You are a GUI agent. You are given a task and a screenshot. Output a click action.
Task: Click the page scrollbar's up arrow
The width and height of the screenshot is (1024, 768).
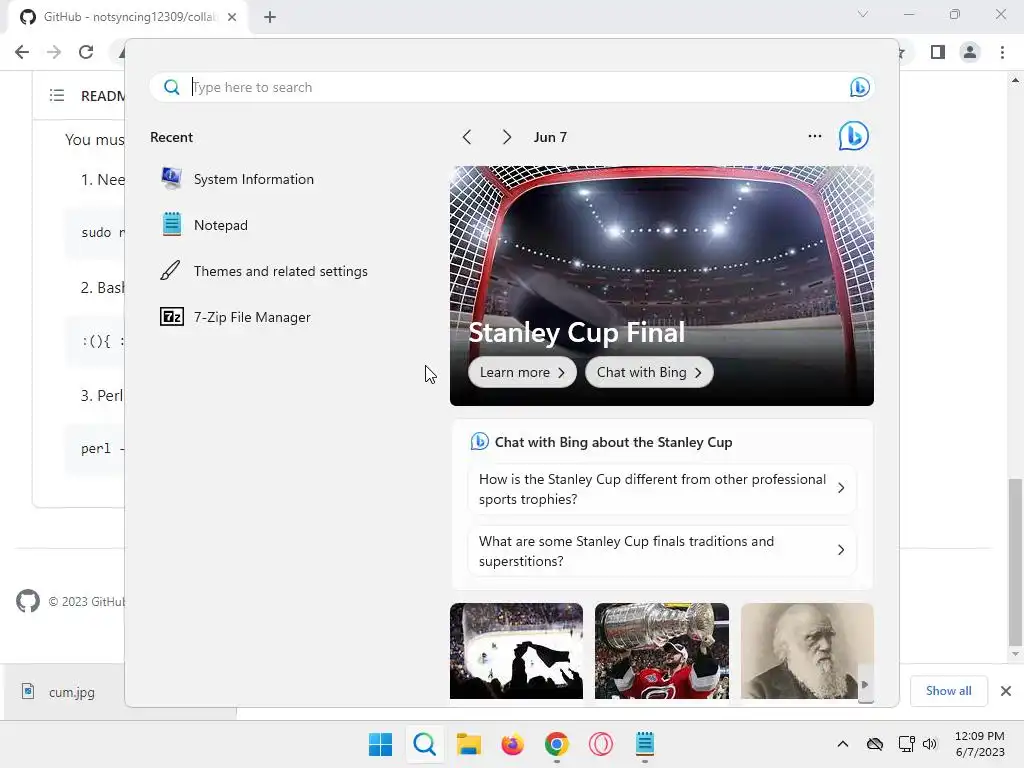click(1015, 80)
